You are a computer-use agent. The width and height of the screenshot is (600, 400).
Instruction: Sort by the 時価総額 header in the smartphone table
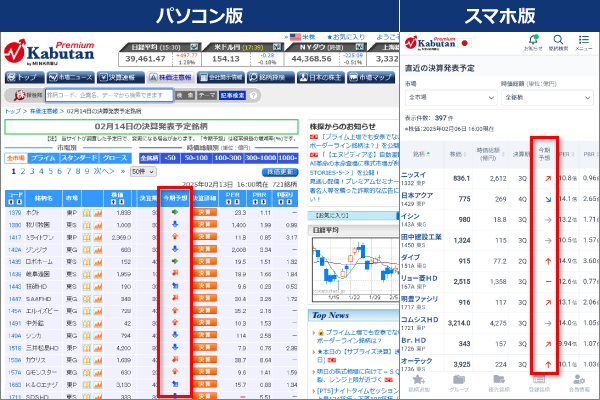490,154
